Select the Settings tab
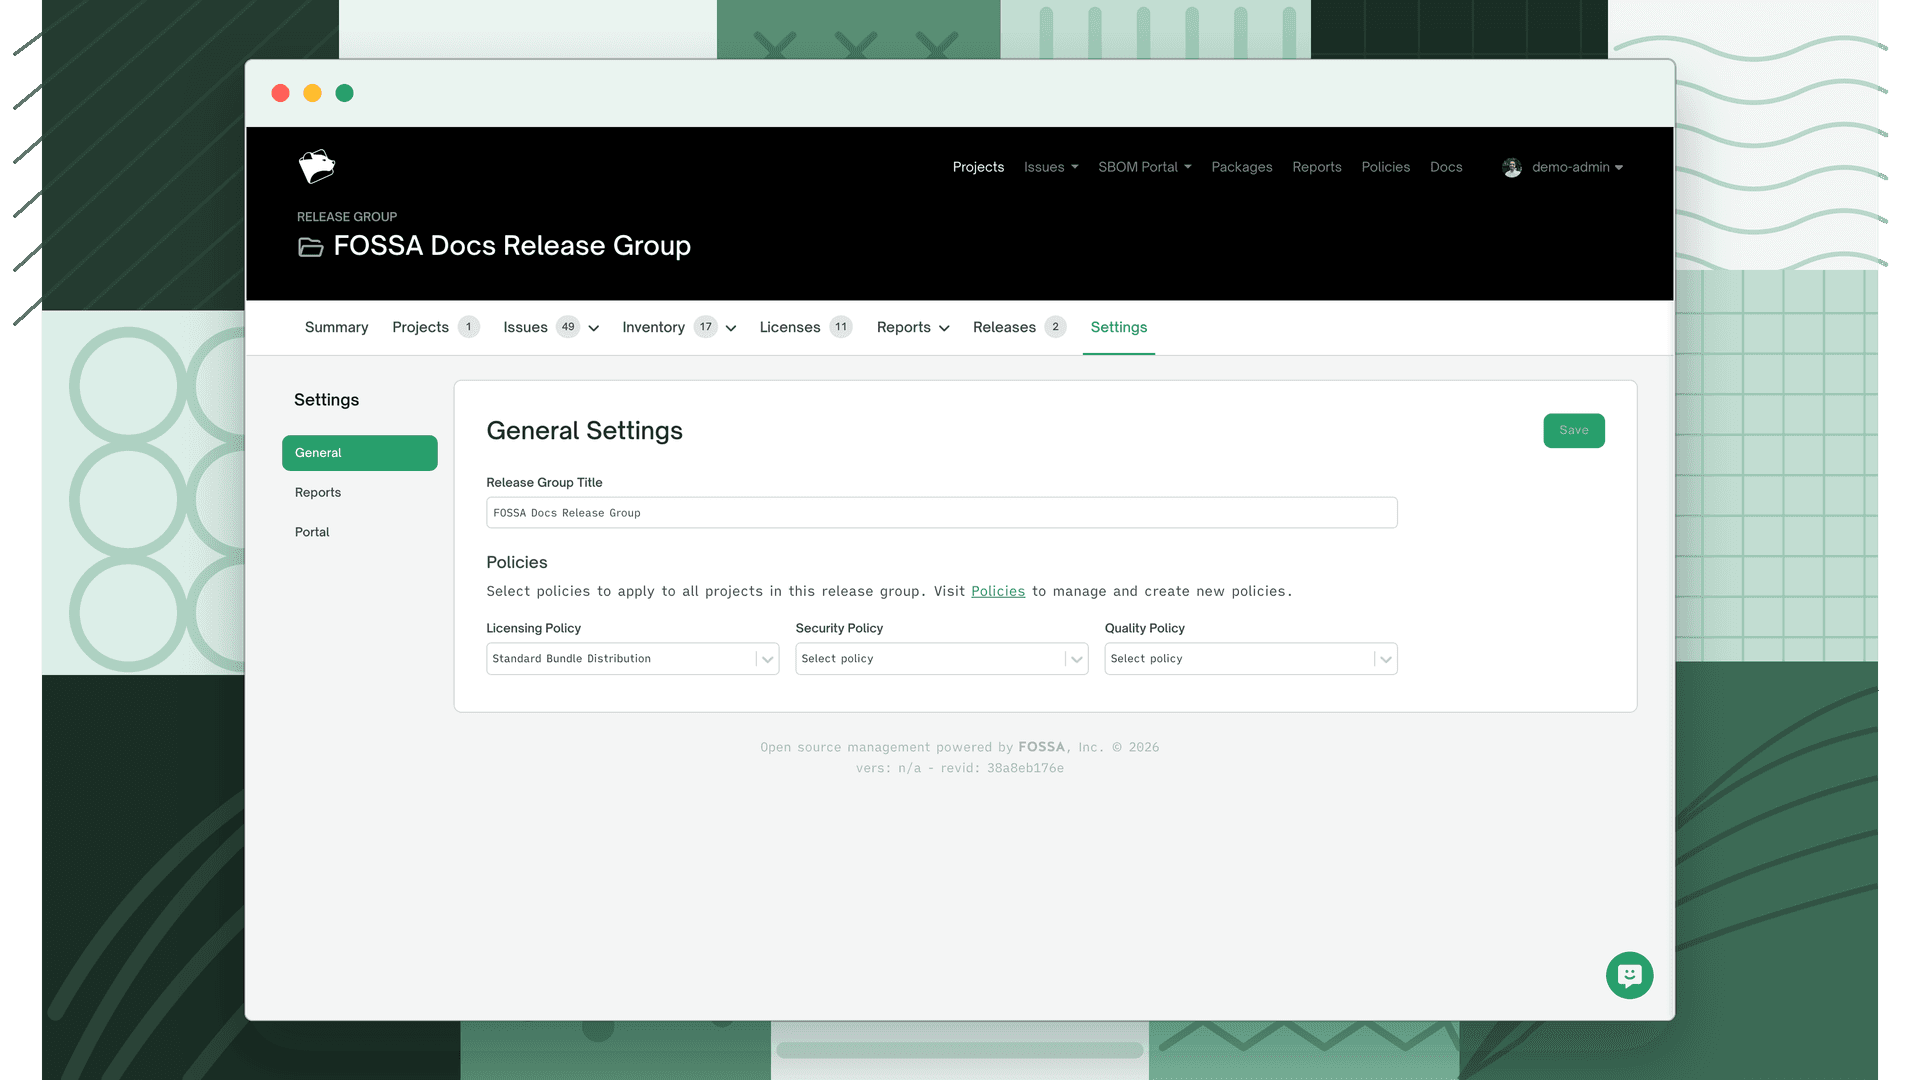The height and width of the screenshot is (1080, 1920). [x=1119, y=327]
